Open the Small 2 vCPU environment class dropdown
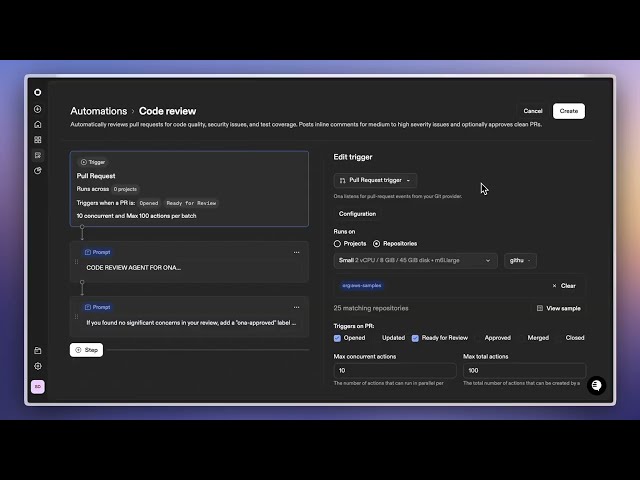The image size is (640, 480). (x=415, y=260)
